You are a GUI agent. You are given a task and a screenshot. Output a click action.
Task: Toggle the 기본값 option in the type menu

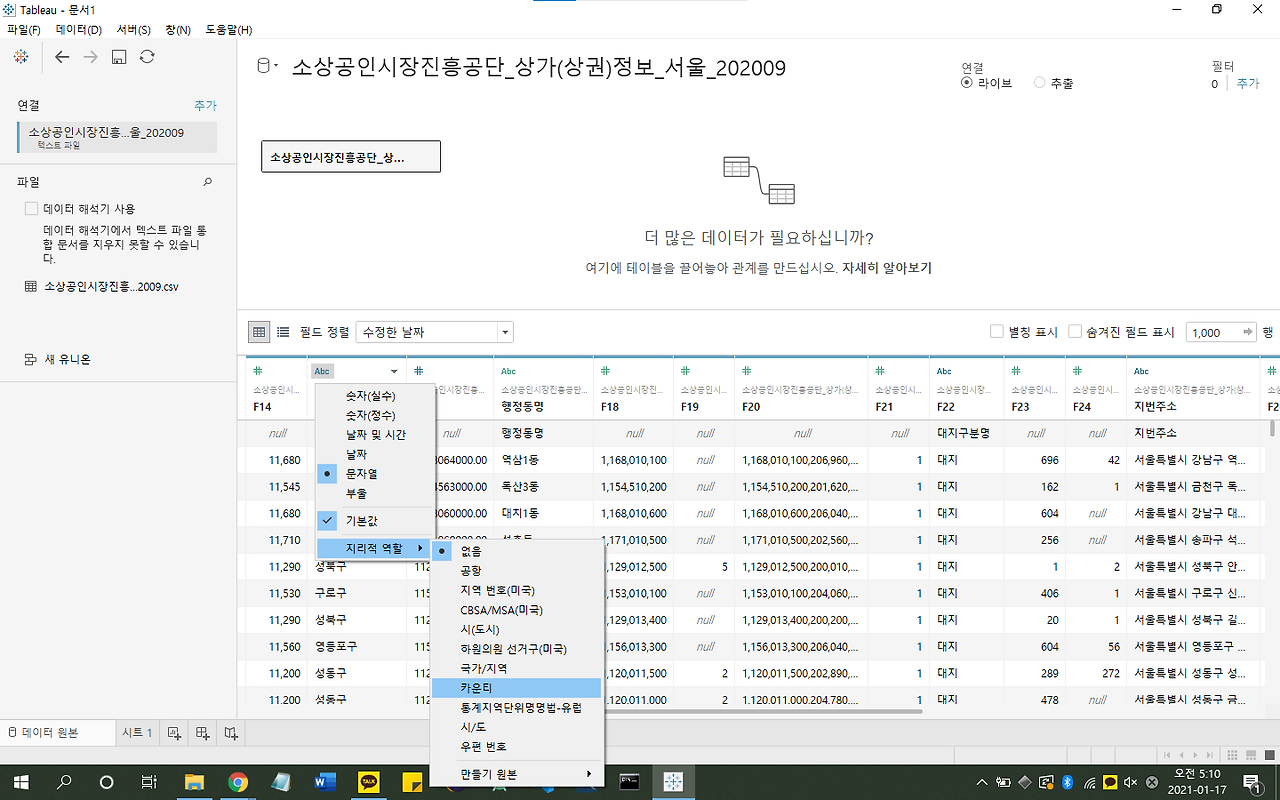[375, 520]
